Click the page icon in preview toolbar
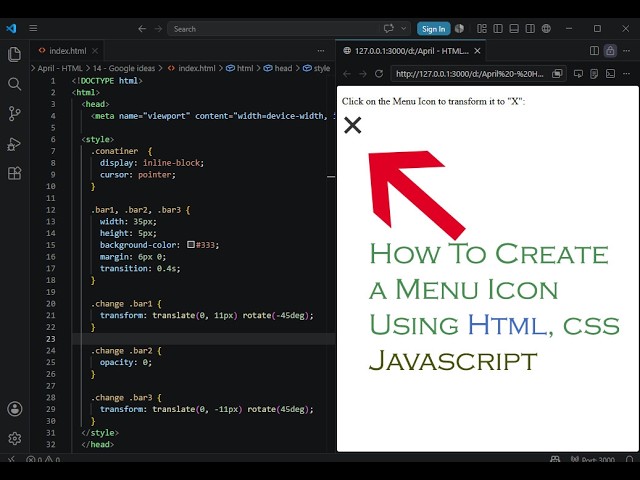The height and width of the screenshot is (480, 640). [594, 74]
